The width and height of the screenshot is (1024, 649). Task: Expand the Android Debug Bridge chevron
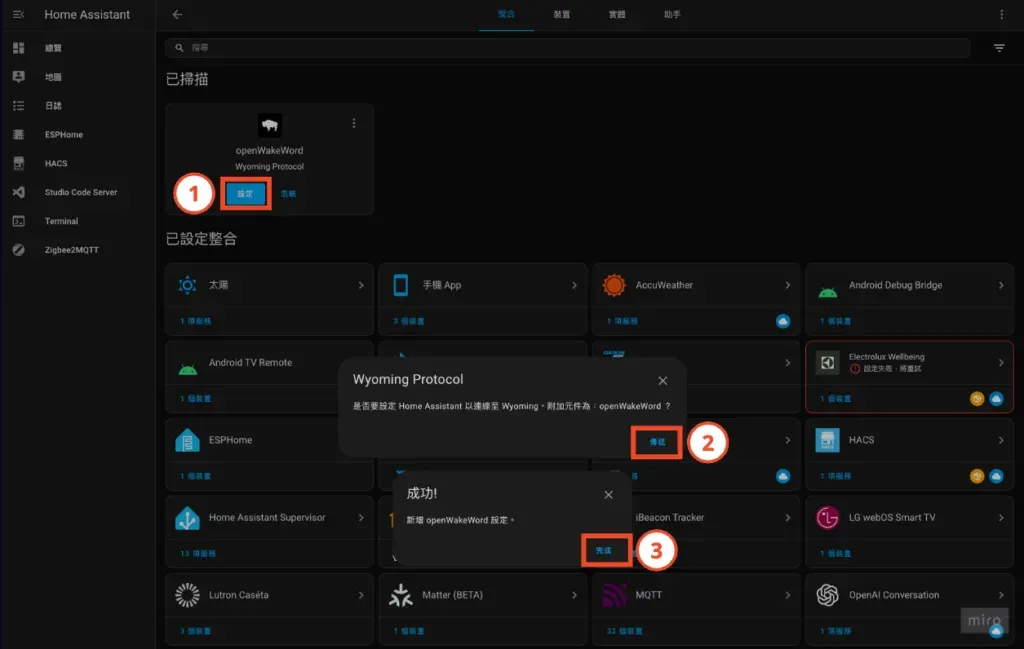pos(1001,285)
